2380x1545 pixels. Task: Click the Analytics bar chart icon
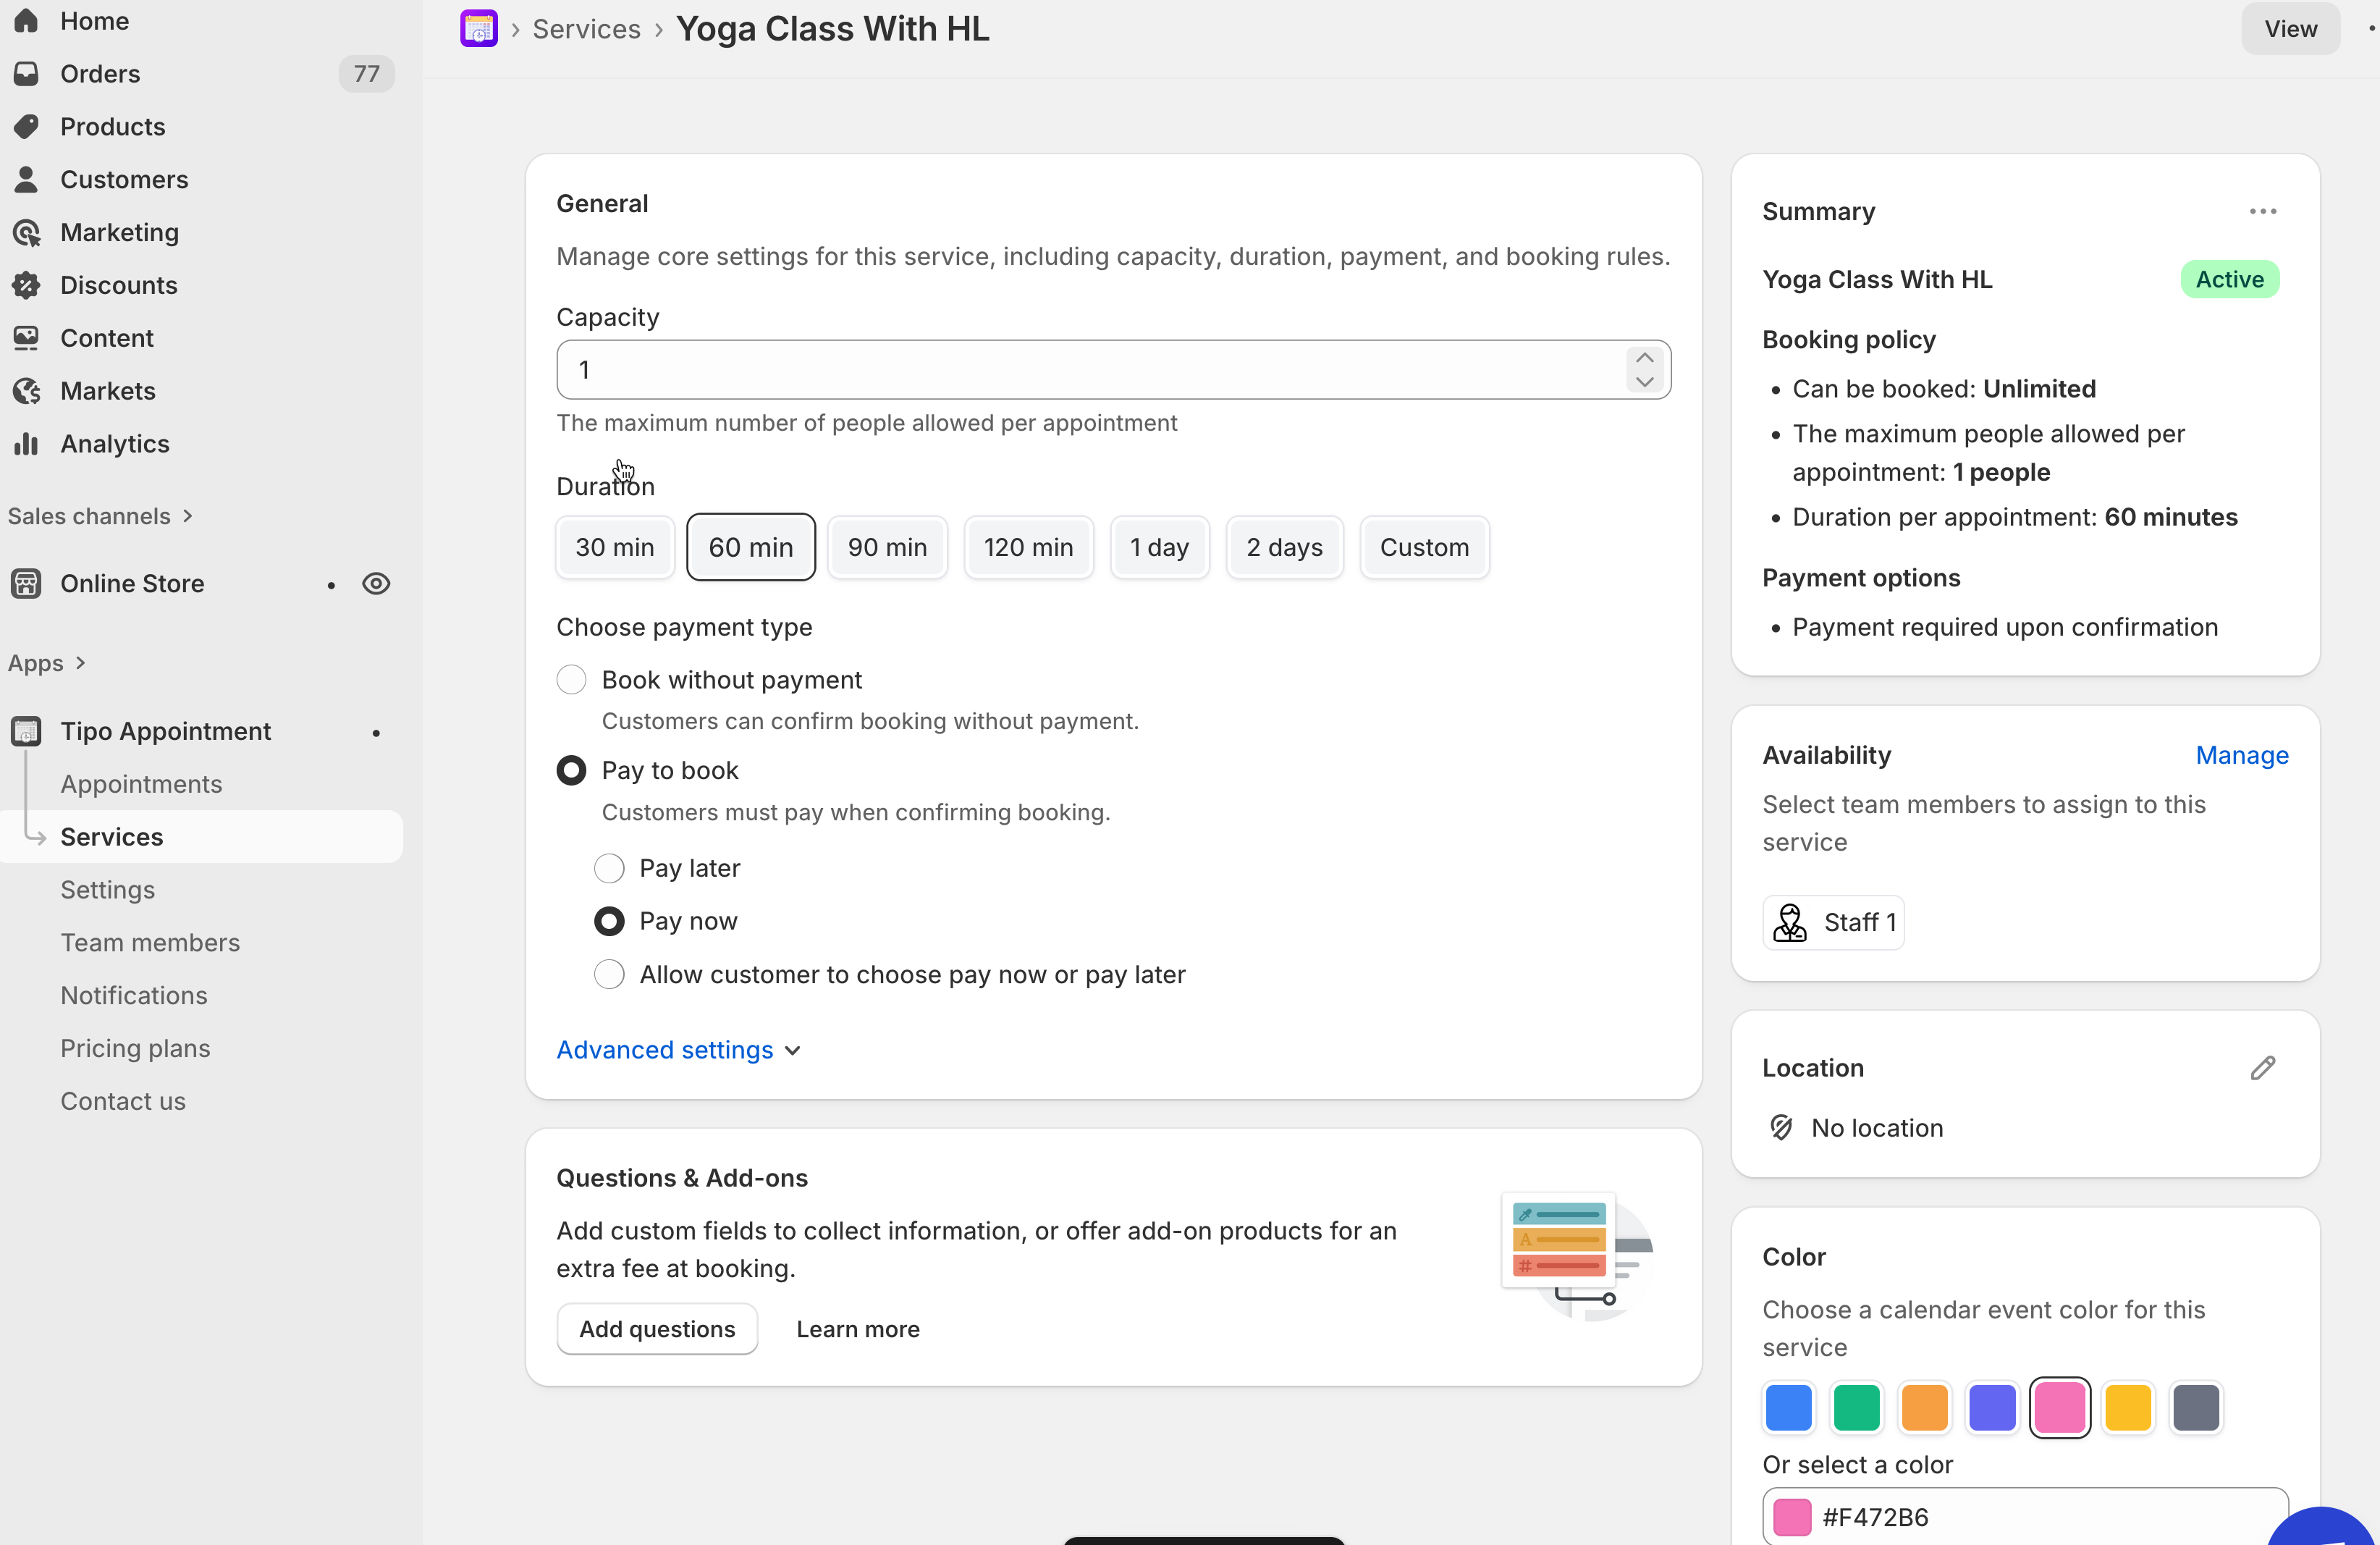27,443
